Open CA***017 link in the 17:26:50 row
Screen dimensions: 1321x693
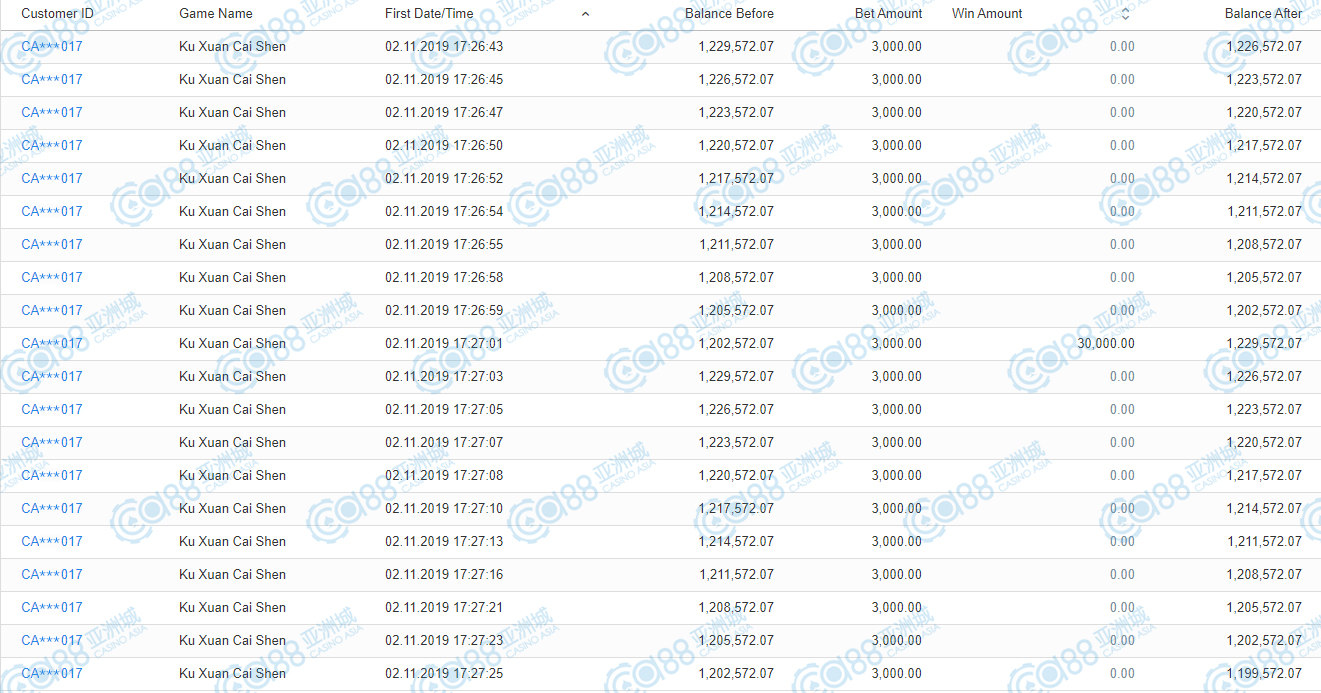click(x=52, y=145)
